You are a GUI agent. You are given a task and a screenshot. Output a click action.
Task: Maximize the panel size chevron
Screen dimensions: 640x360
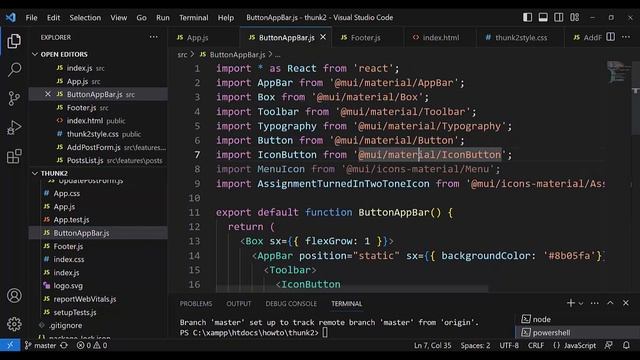(x=610, y=303)
